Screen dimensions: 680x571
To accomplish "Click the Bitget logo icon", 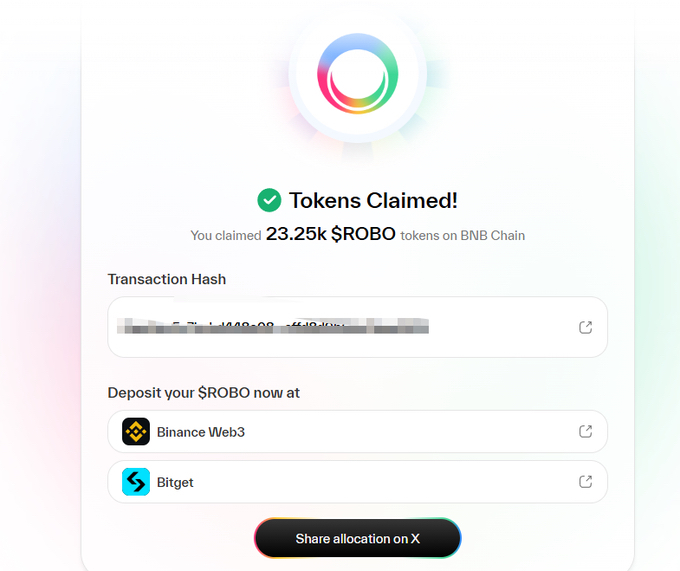I will (x=136, y=482).
